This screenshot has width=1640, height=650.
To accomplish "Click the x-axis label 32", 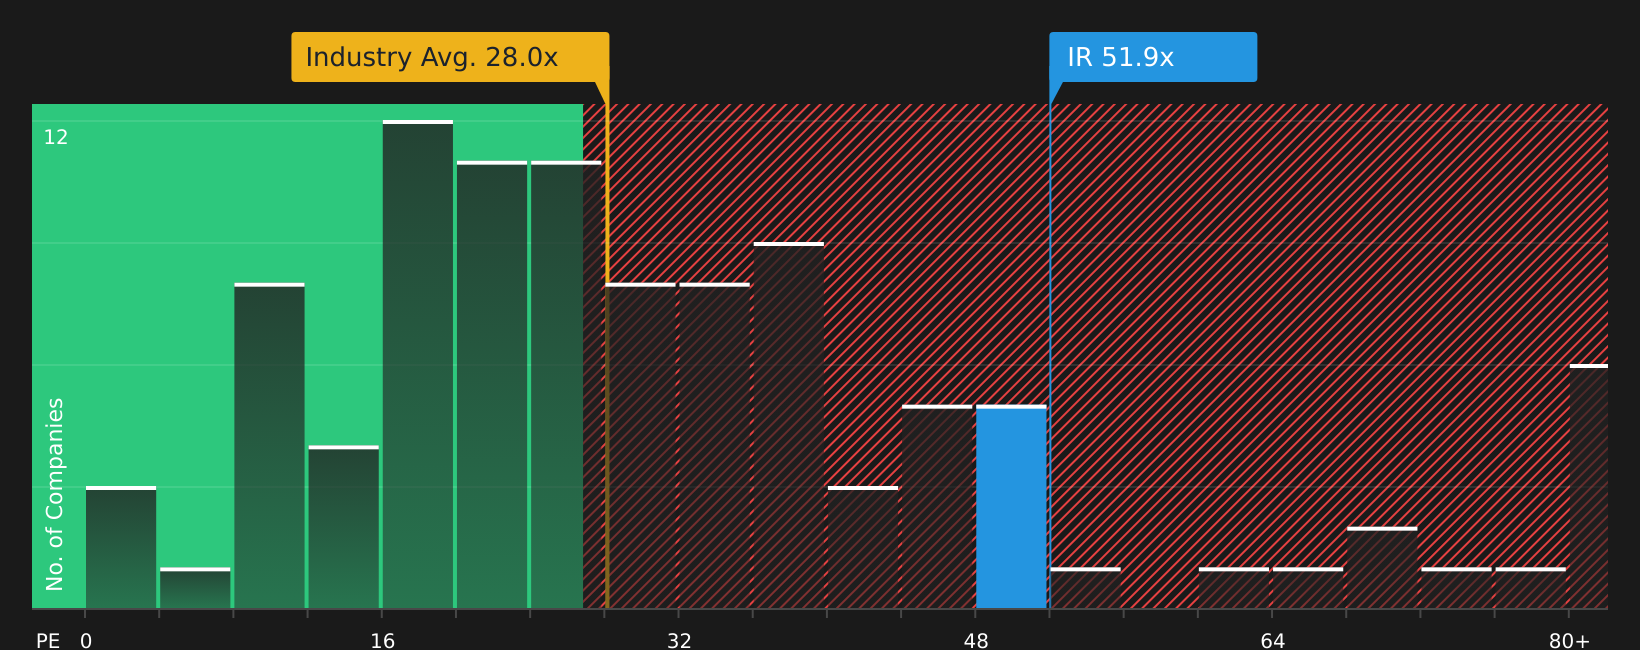I will click(679, 641).
